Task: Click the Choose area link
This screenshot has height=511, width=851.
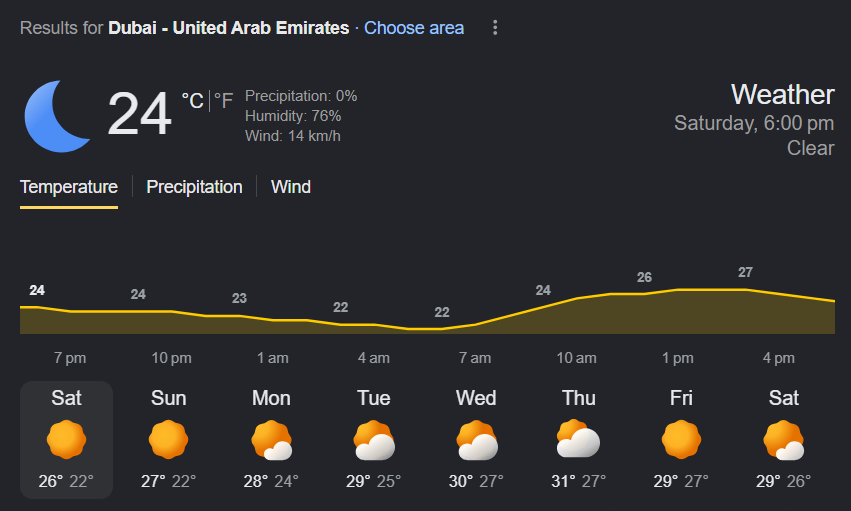Action: (x=414, y=28)
